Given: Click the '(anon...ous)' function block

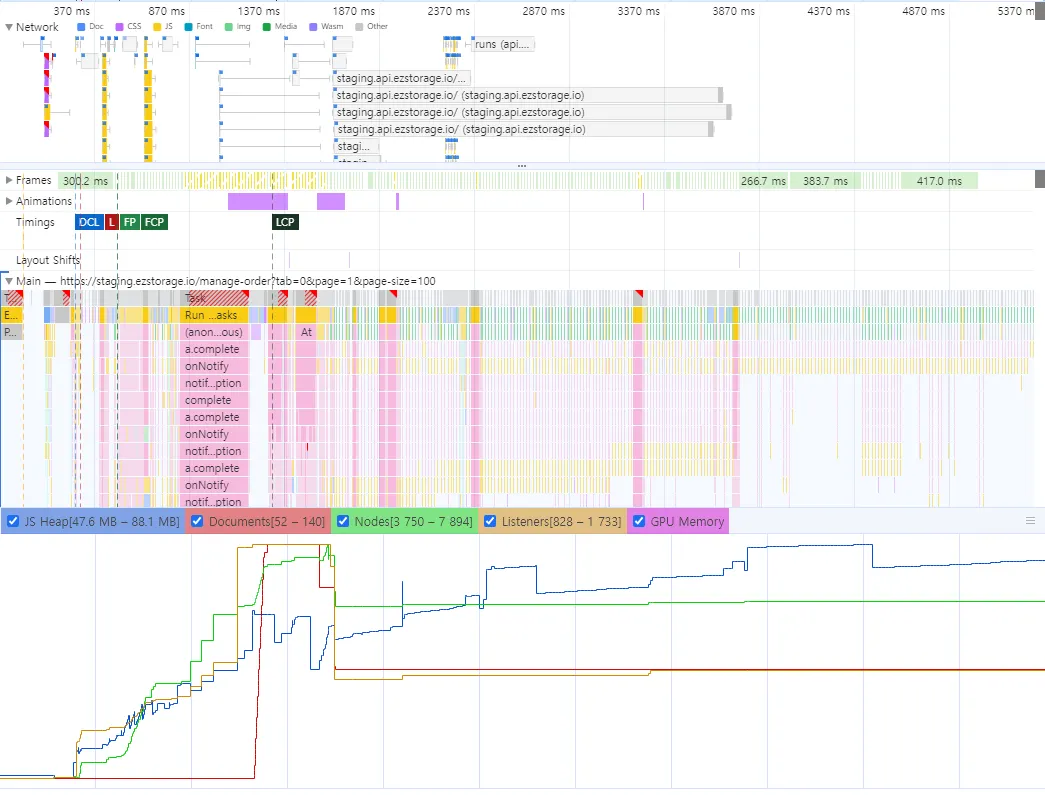Looking at the screenshot, I should tap(215, 332).
